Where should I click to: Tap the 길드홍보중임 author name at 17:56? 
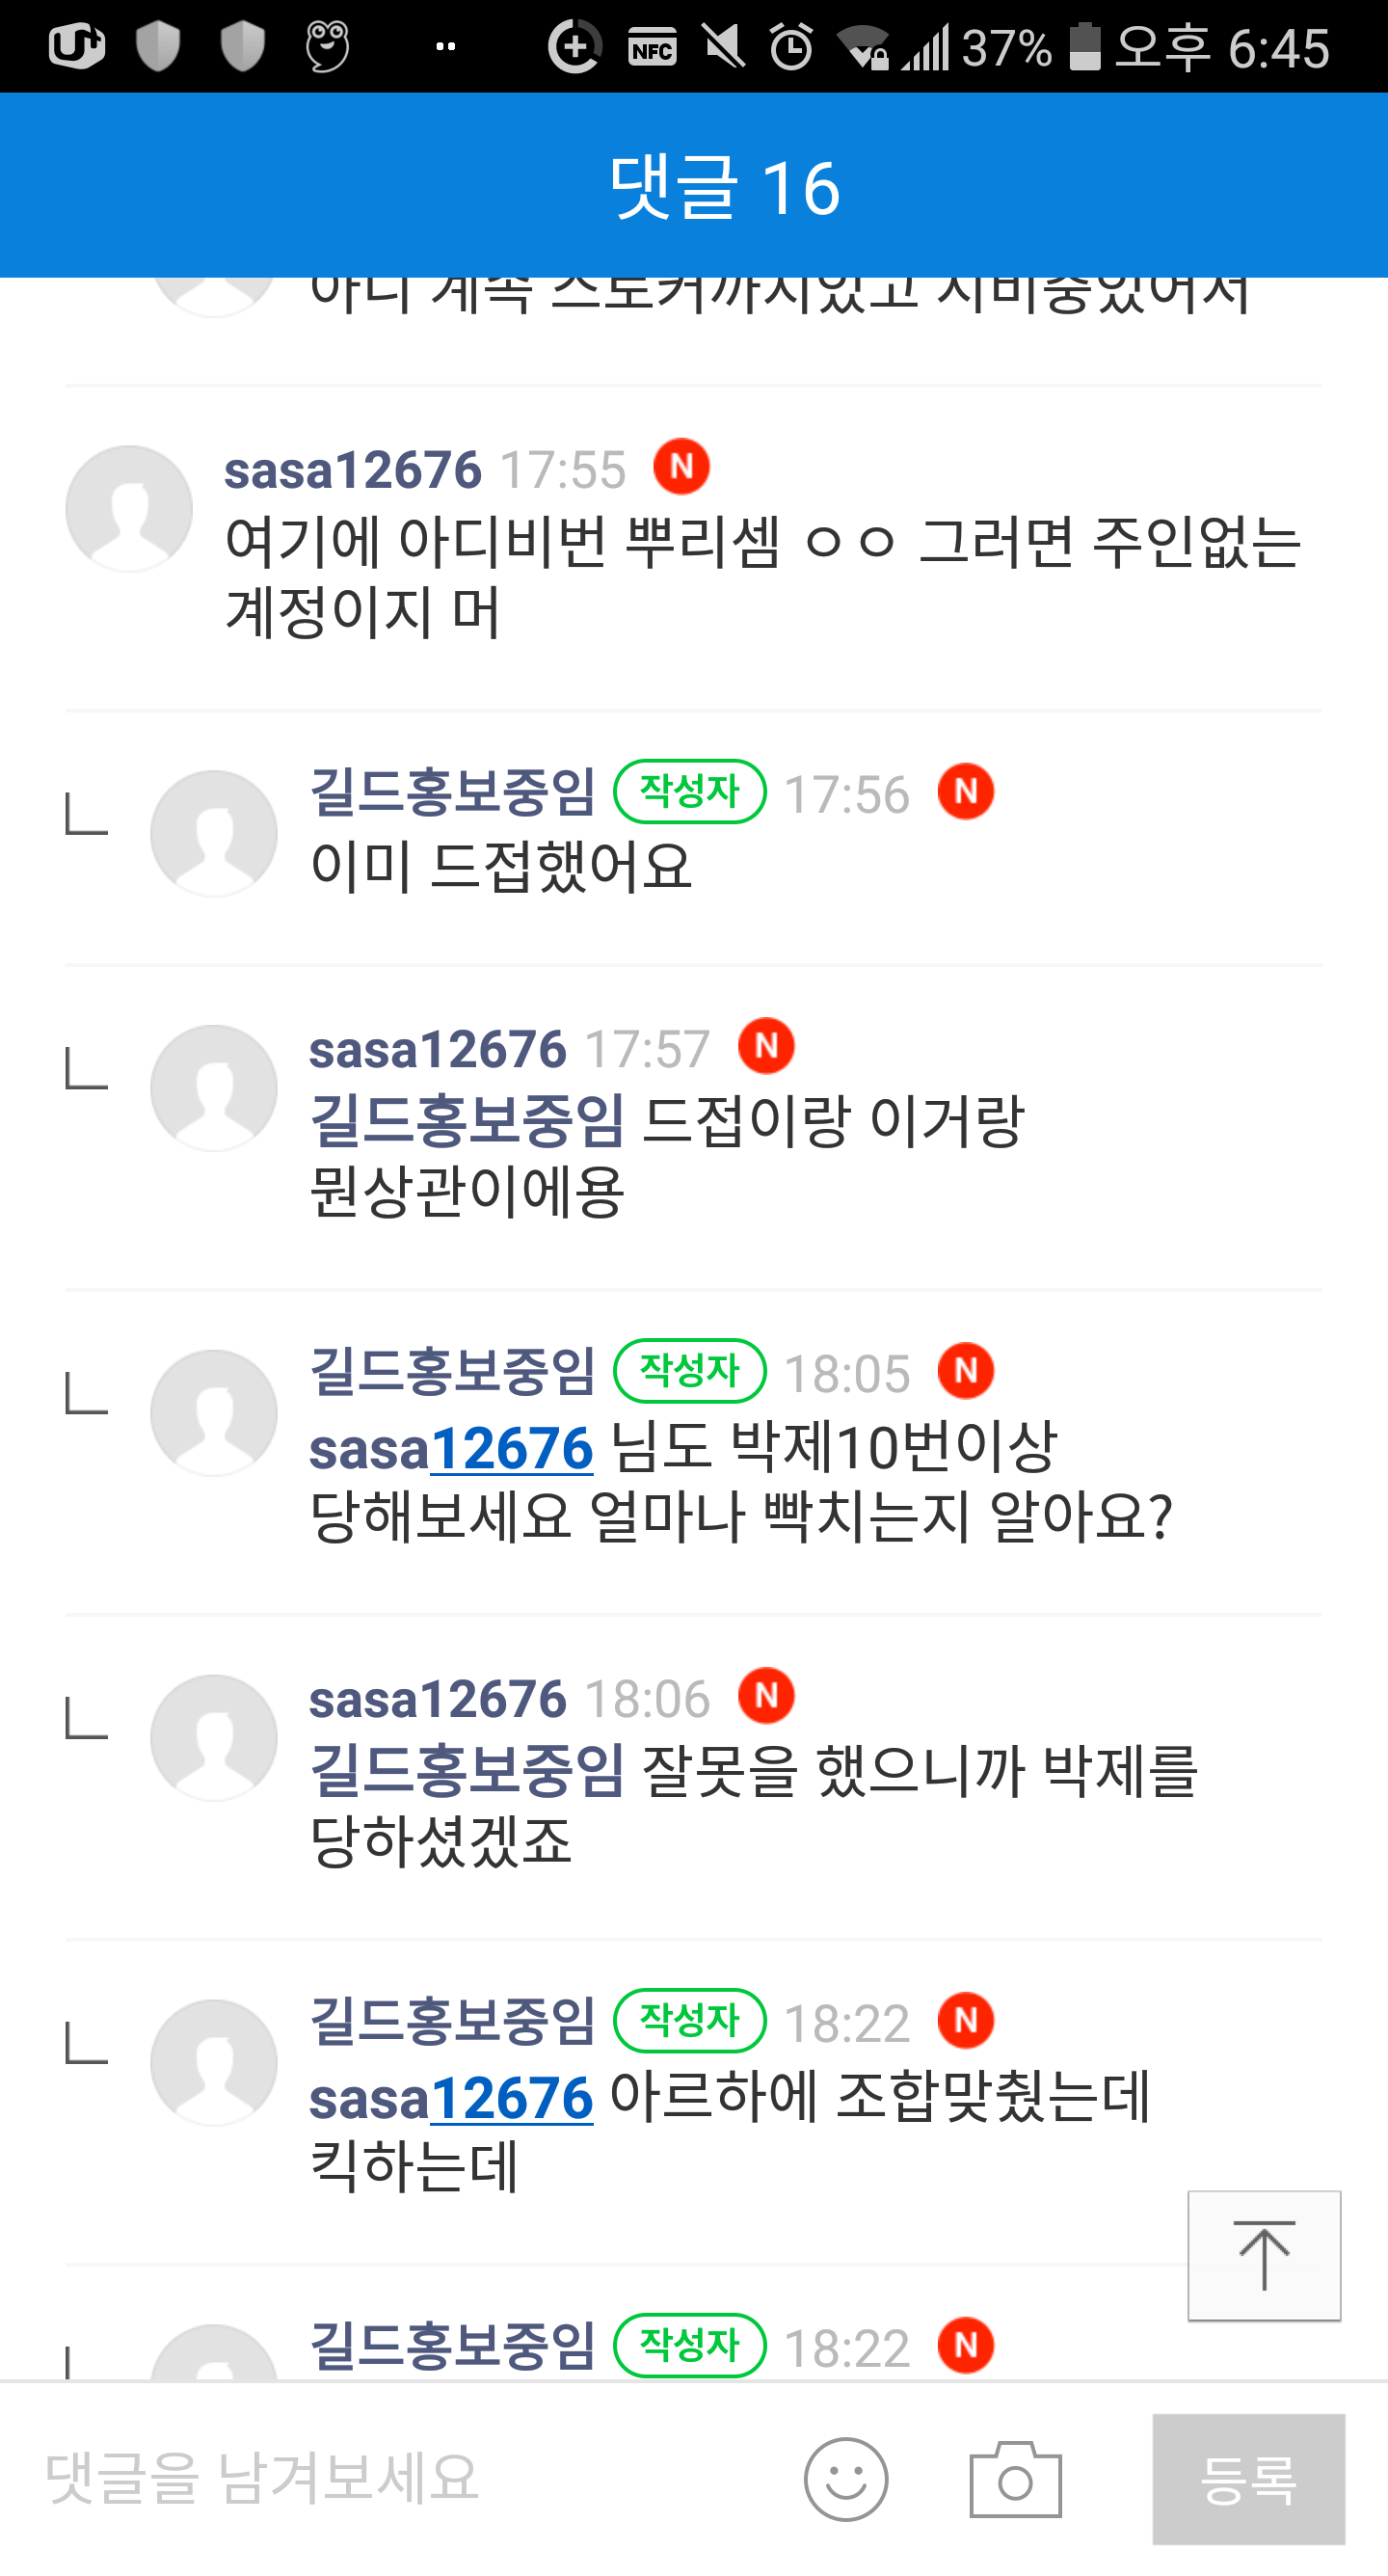click(453, 793)
